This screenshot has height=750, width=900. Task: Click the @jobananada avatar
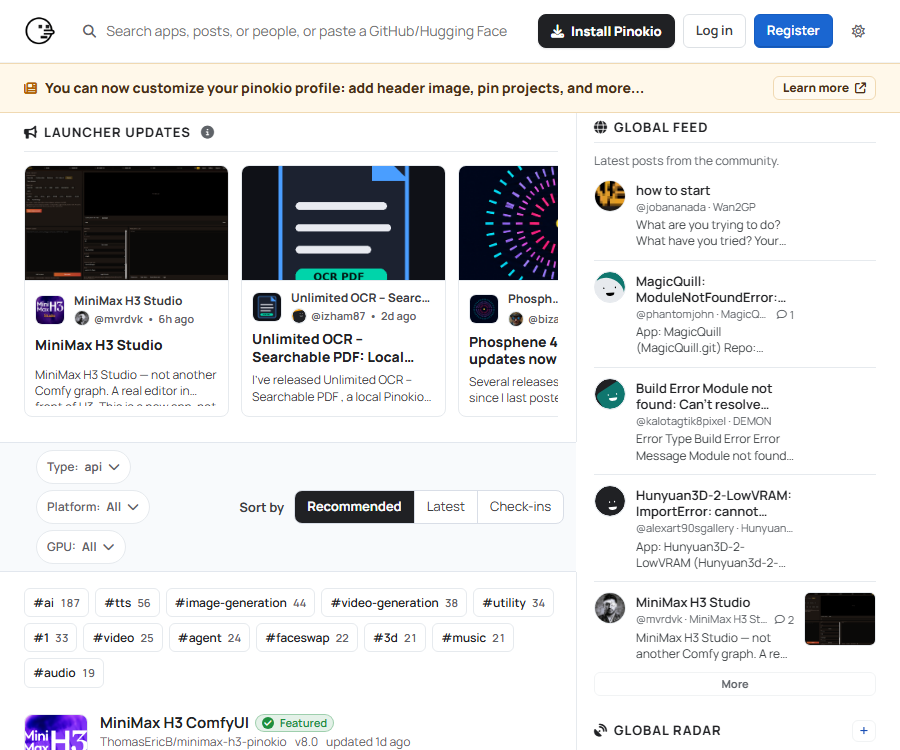pyautogui.click(x=610, y=196)
